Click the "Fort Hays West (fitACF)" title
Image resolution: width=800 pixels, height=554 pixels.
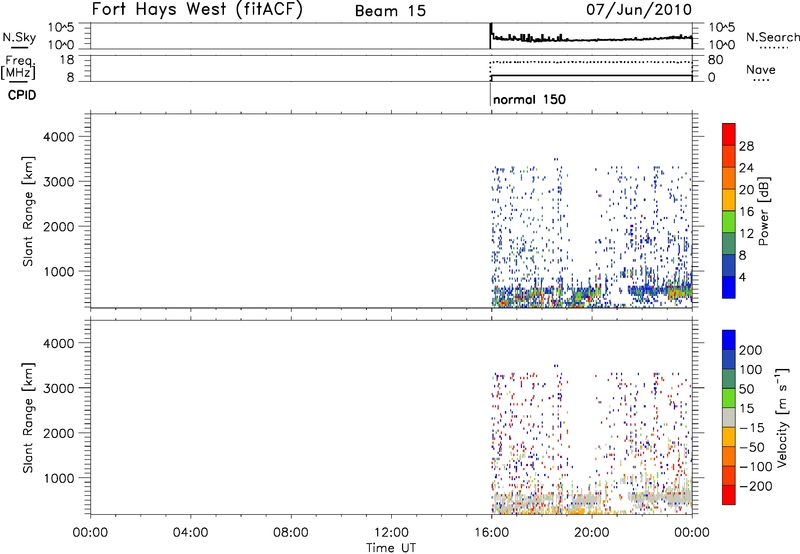pyautogui.click(x=197, y=10)
